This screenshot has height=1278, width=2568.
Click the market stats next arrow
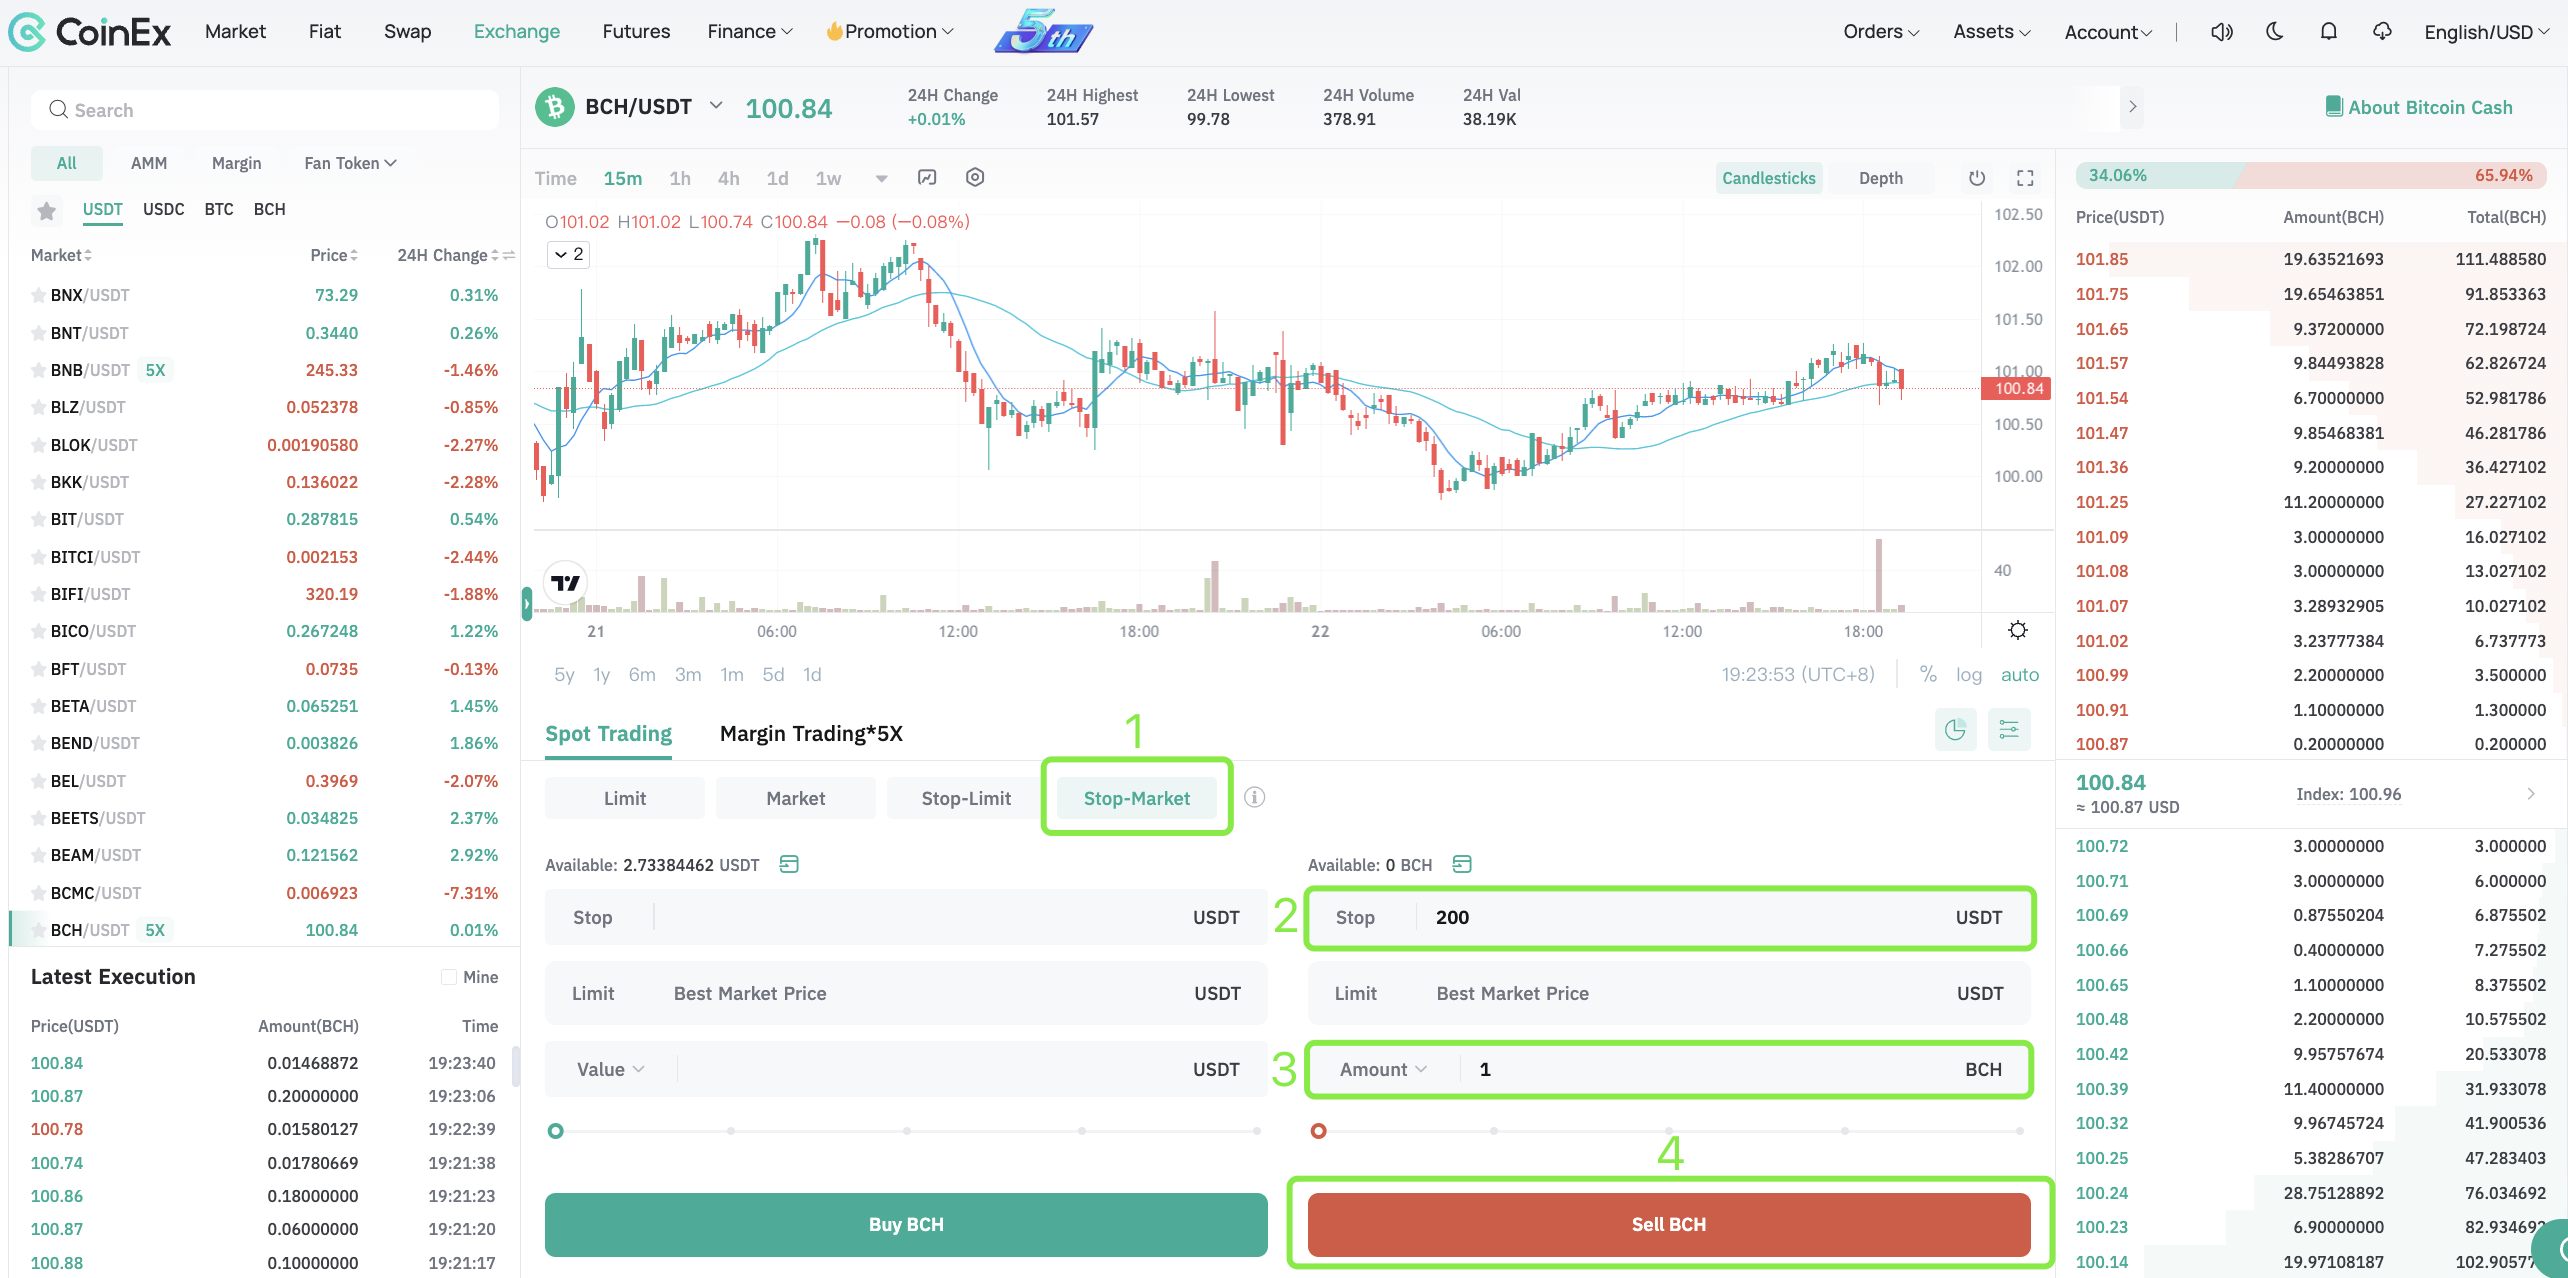(x=2132, y=107)
